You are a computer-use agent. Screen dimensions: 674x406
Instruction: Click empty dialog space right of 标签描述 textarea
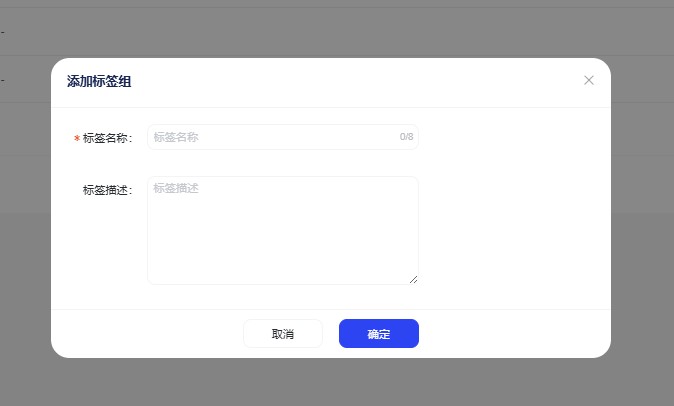[510, 230]
